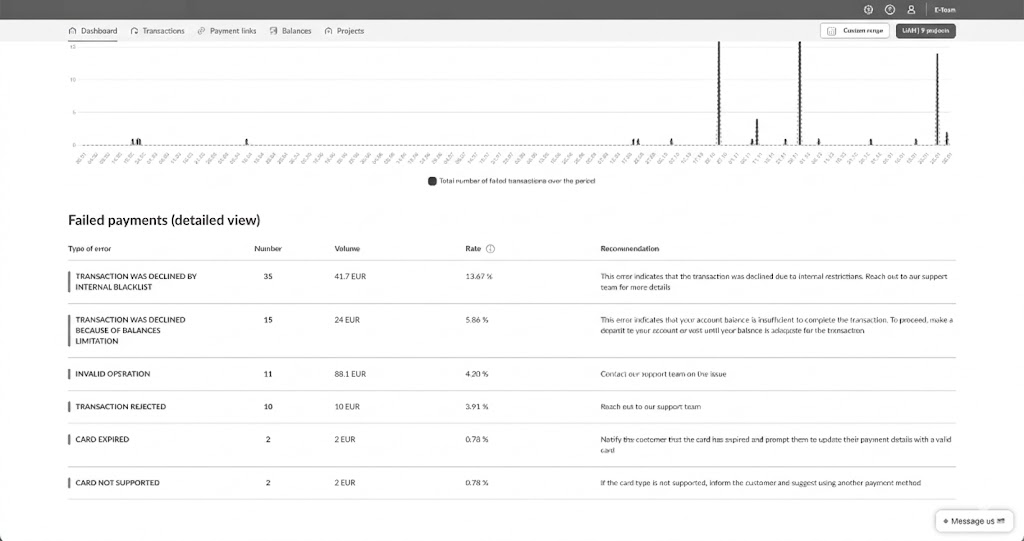Click the Projects tab icon
The width and height of the screenshot is (1024, 541).
328,31
